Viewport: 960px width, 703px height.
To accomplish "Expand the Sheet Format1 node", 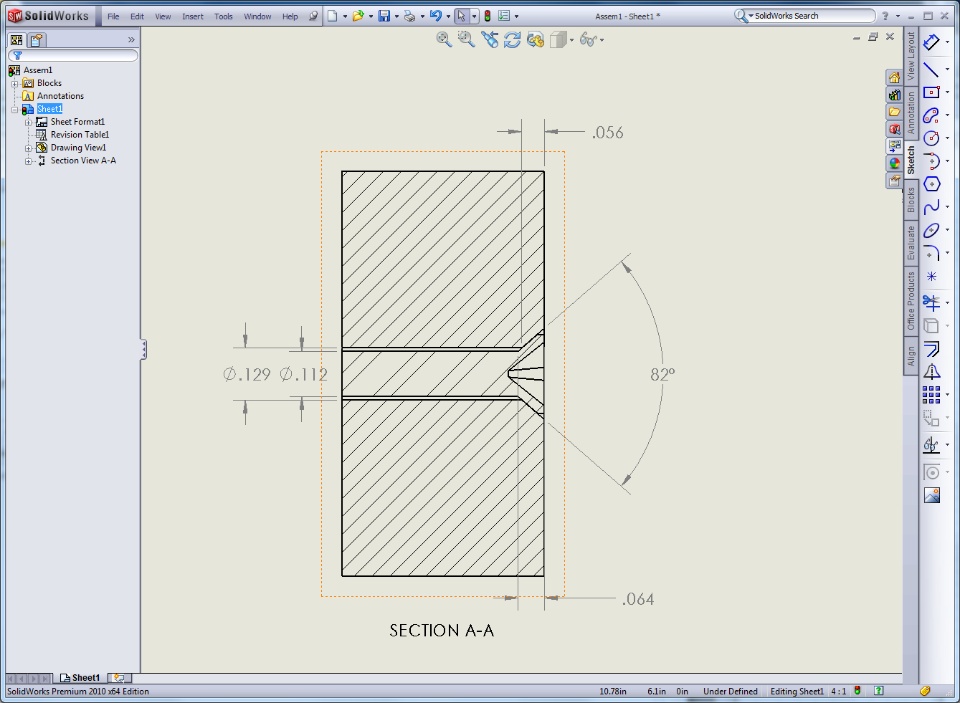I will (x=28, y=122).
